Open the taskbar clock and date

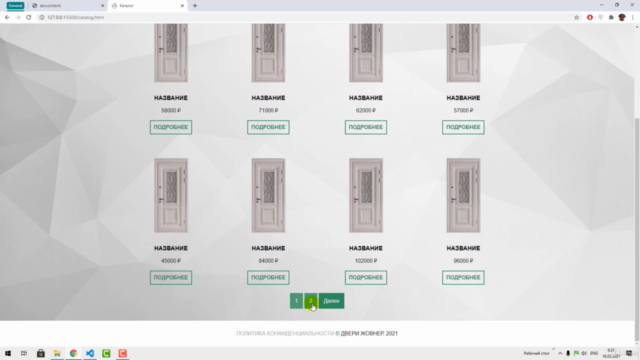click(x=611, y=353)
